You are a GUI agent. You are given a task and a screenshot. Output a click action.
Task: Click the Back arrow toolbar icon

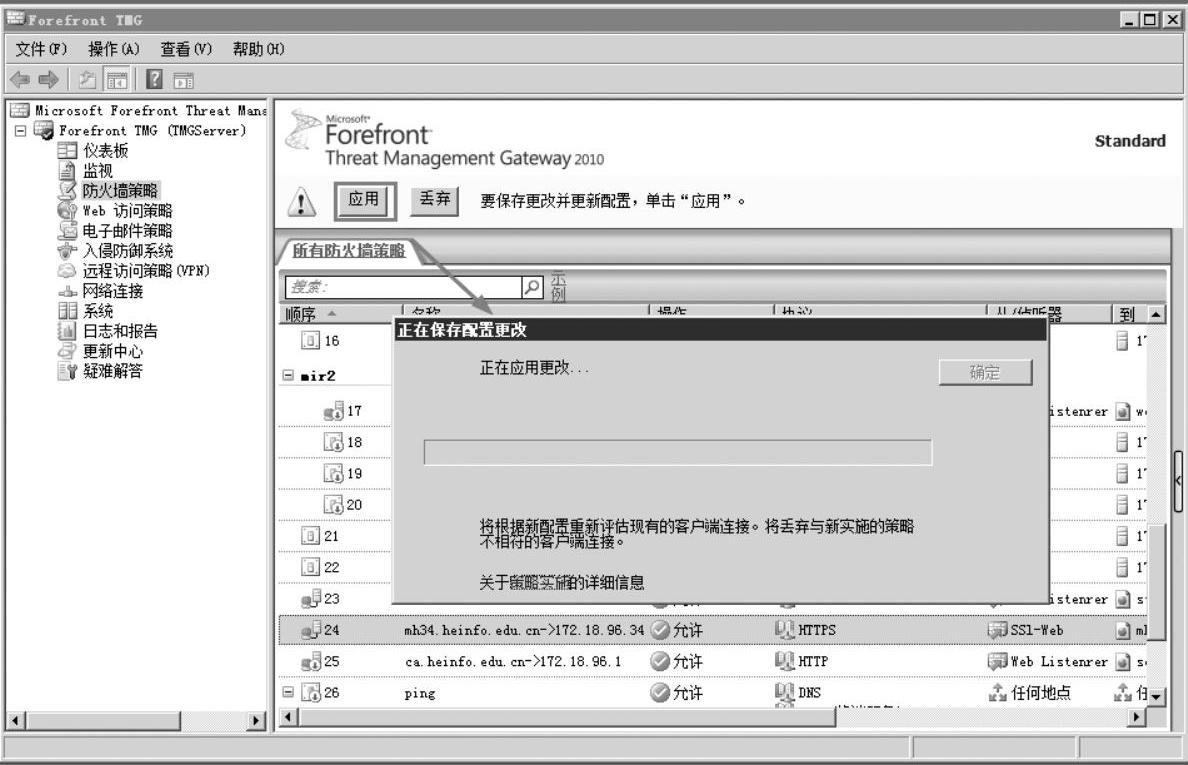[20, 79]
